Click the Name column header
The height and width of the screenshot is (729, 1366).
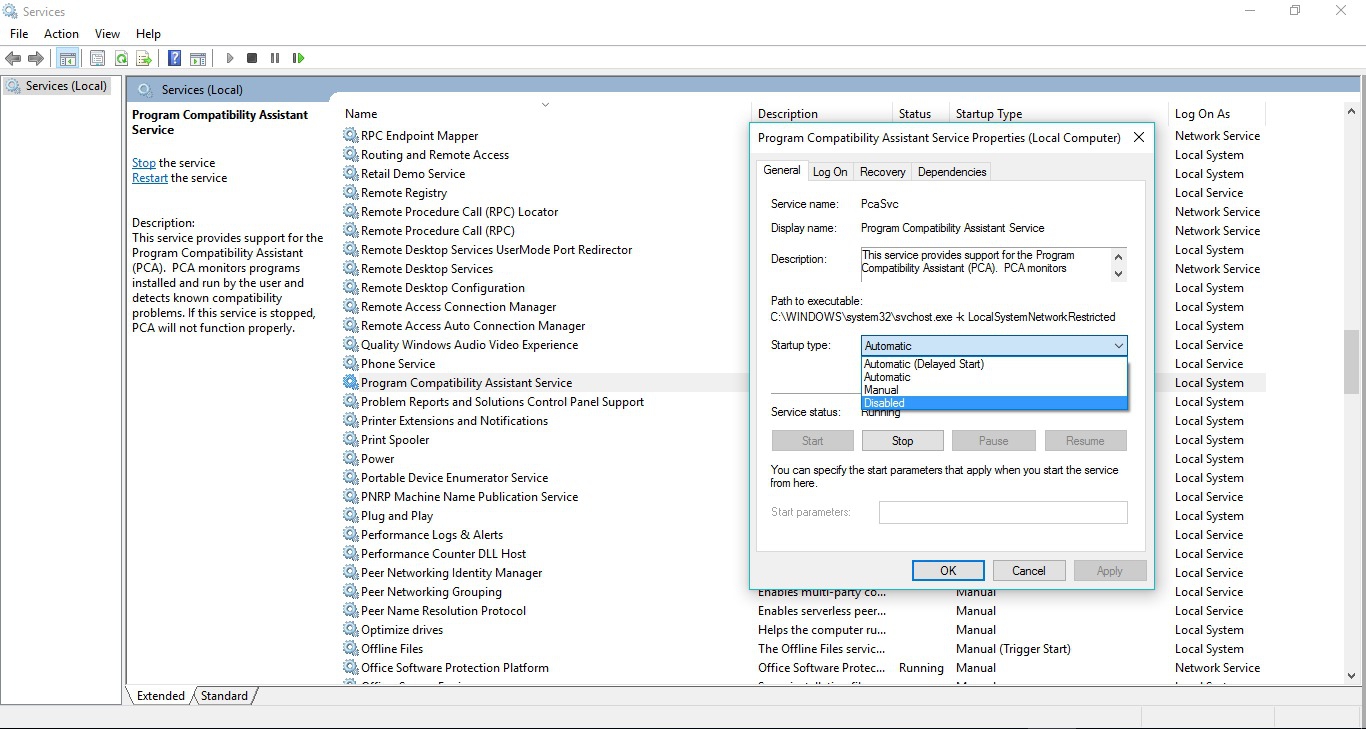coord(545,114)
